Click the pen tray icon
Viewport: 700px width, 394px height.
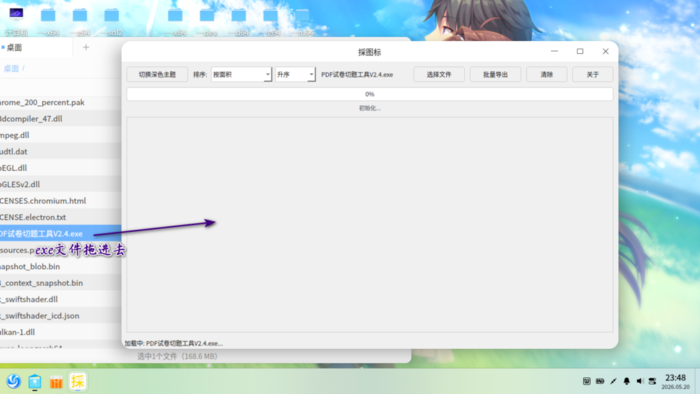click(613, 381)
